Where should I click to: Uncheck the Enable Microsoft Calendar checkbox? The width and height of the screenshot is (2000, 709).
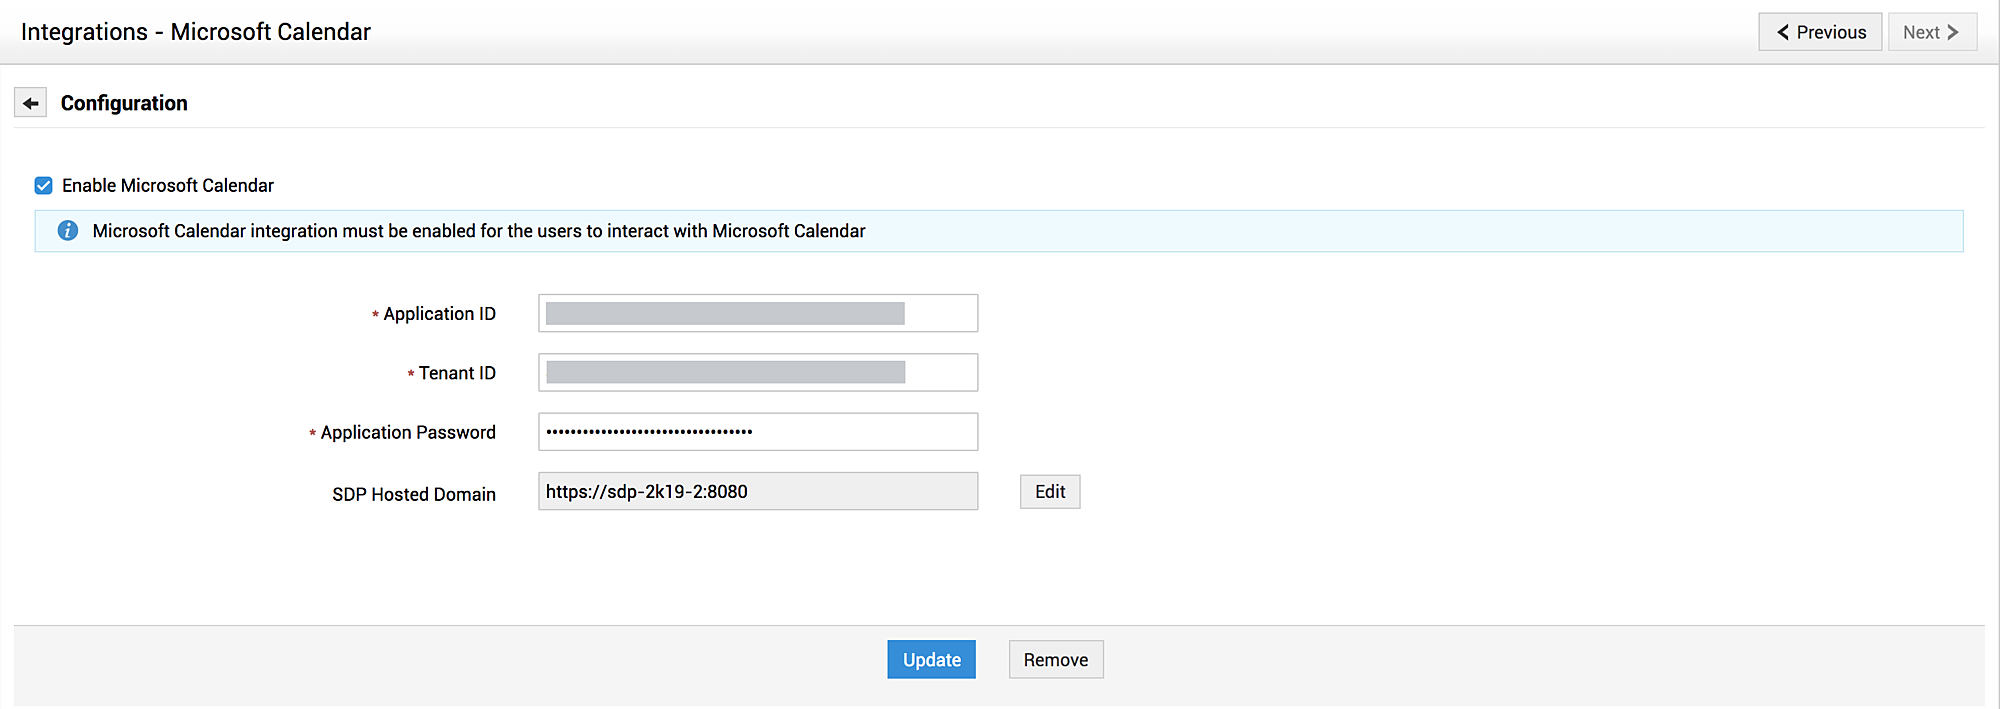point(44,186)
